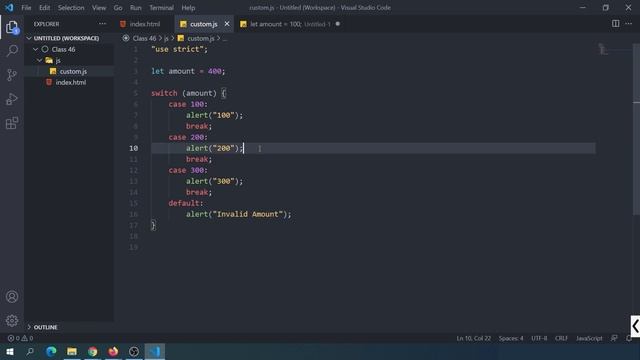This screenshot has width=640, height=360.
Task: Close the custom.js tab
Action: (227, 24)
